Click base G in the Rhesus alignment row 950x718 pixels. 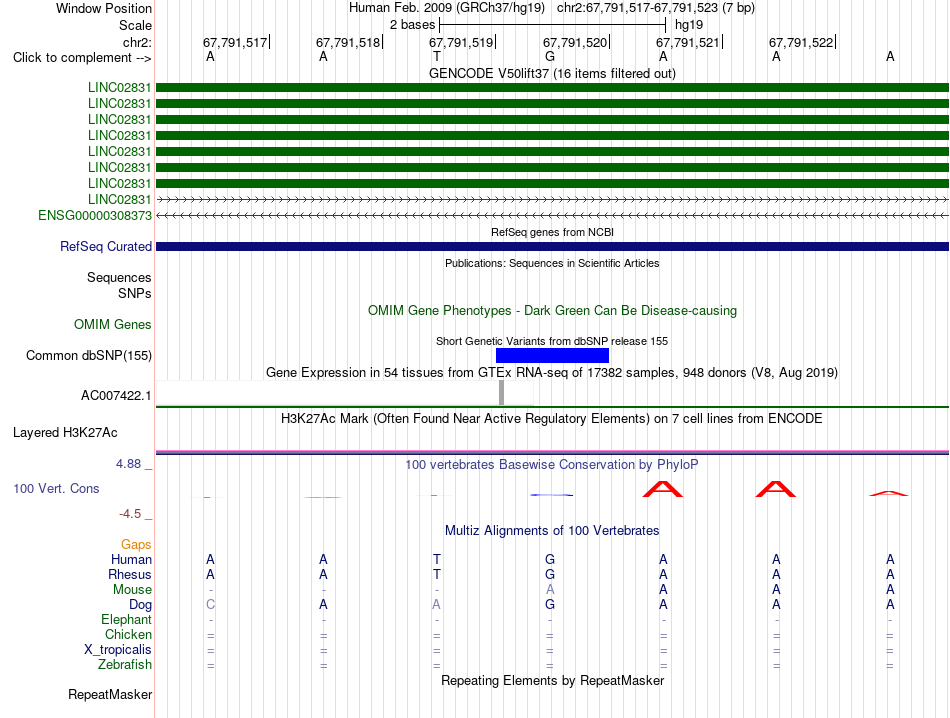(550, 574)
